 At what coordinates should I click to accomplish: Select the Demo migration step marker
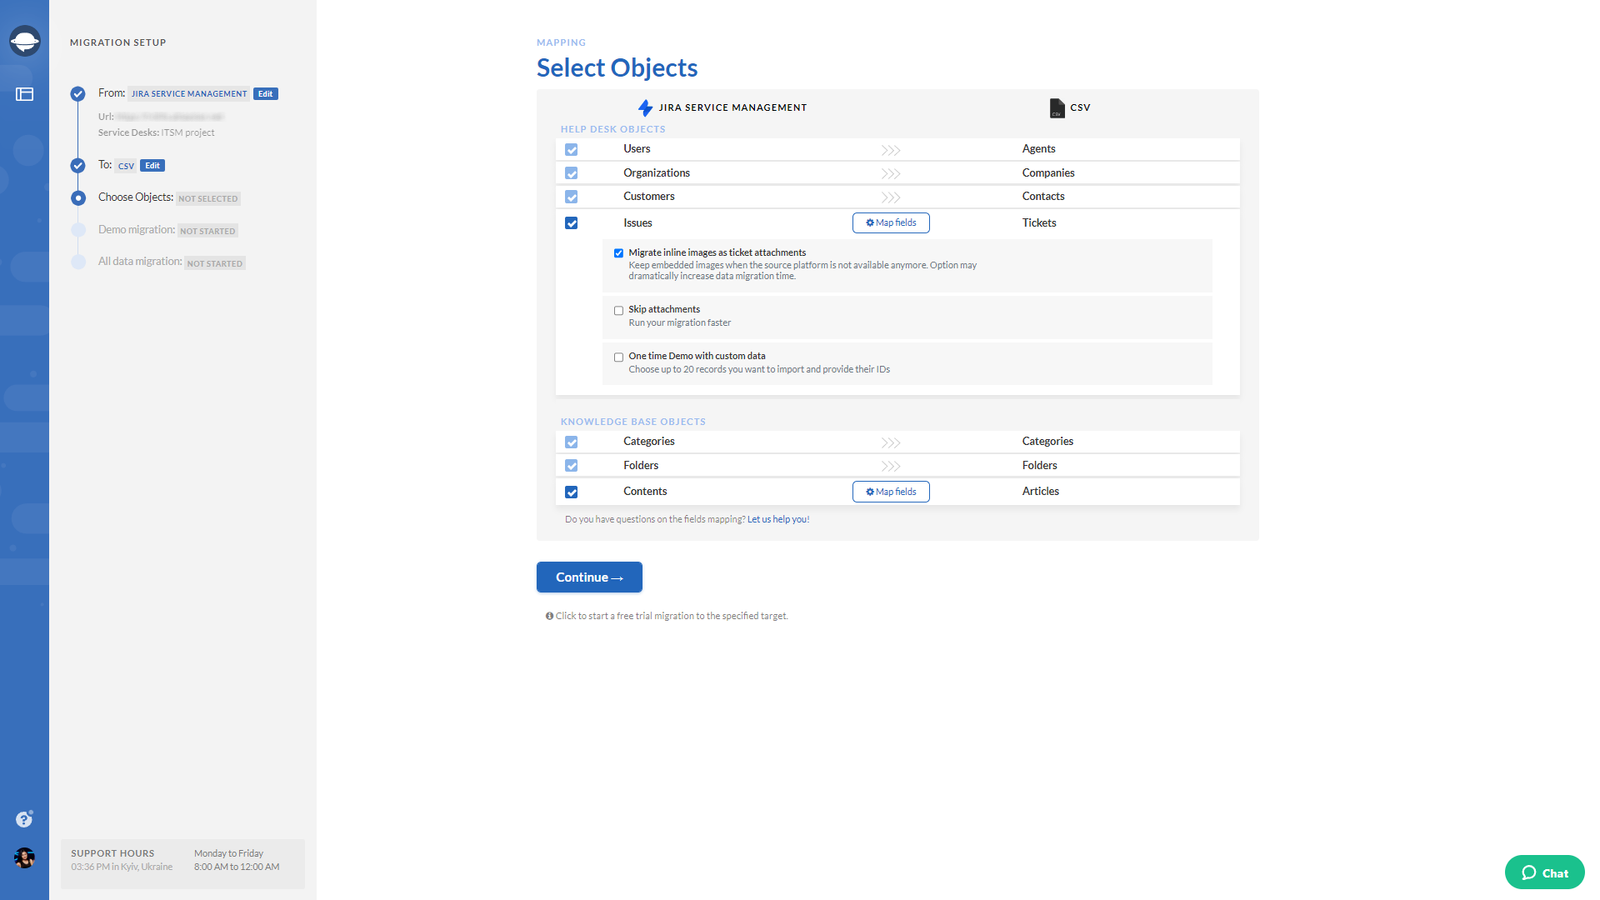point(78,230)
